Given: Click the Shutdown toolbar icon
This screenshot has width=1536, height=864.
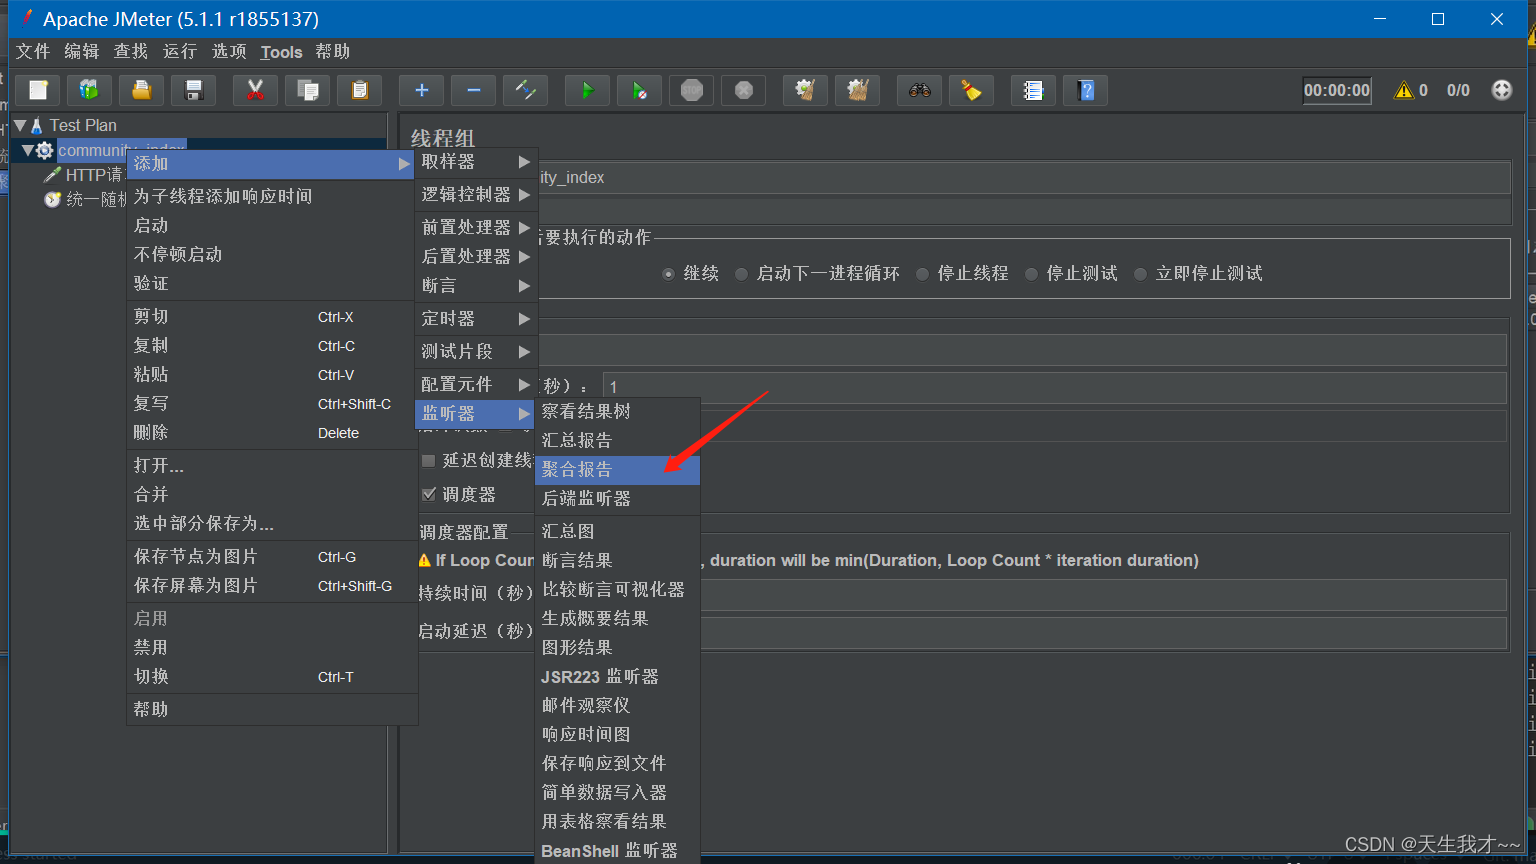Looking at the screenshot, I should 743,90.
